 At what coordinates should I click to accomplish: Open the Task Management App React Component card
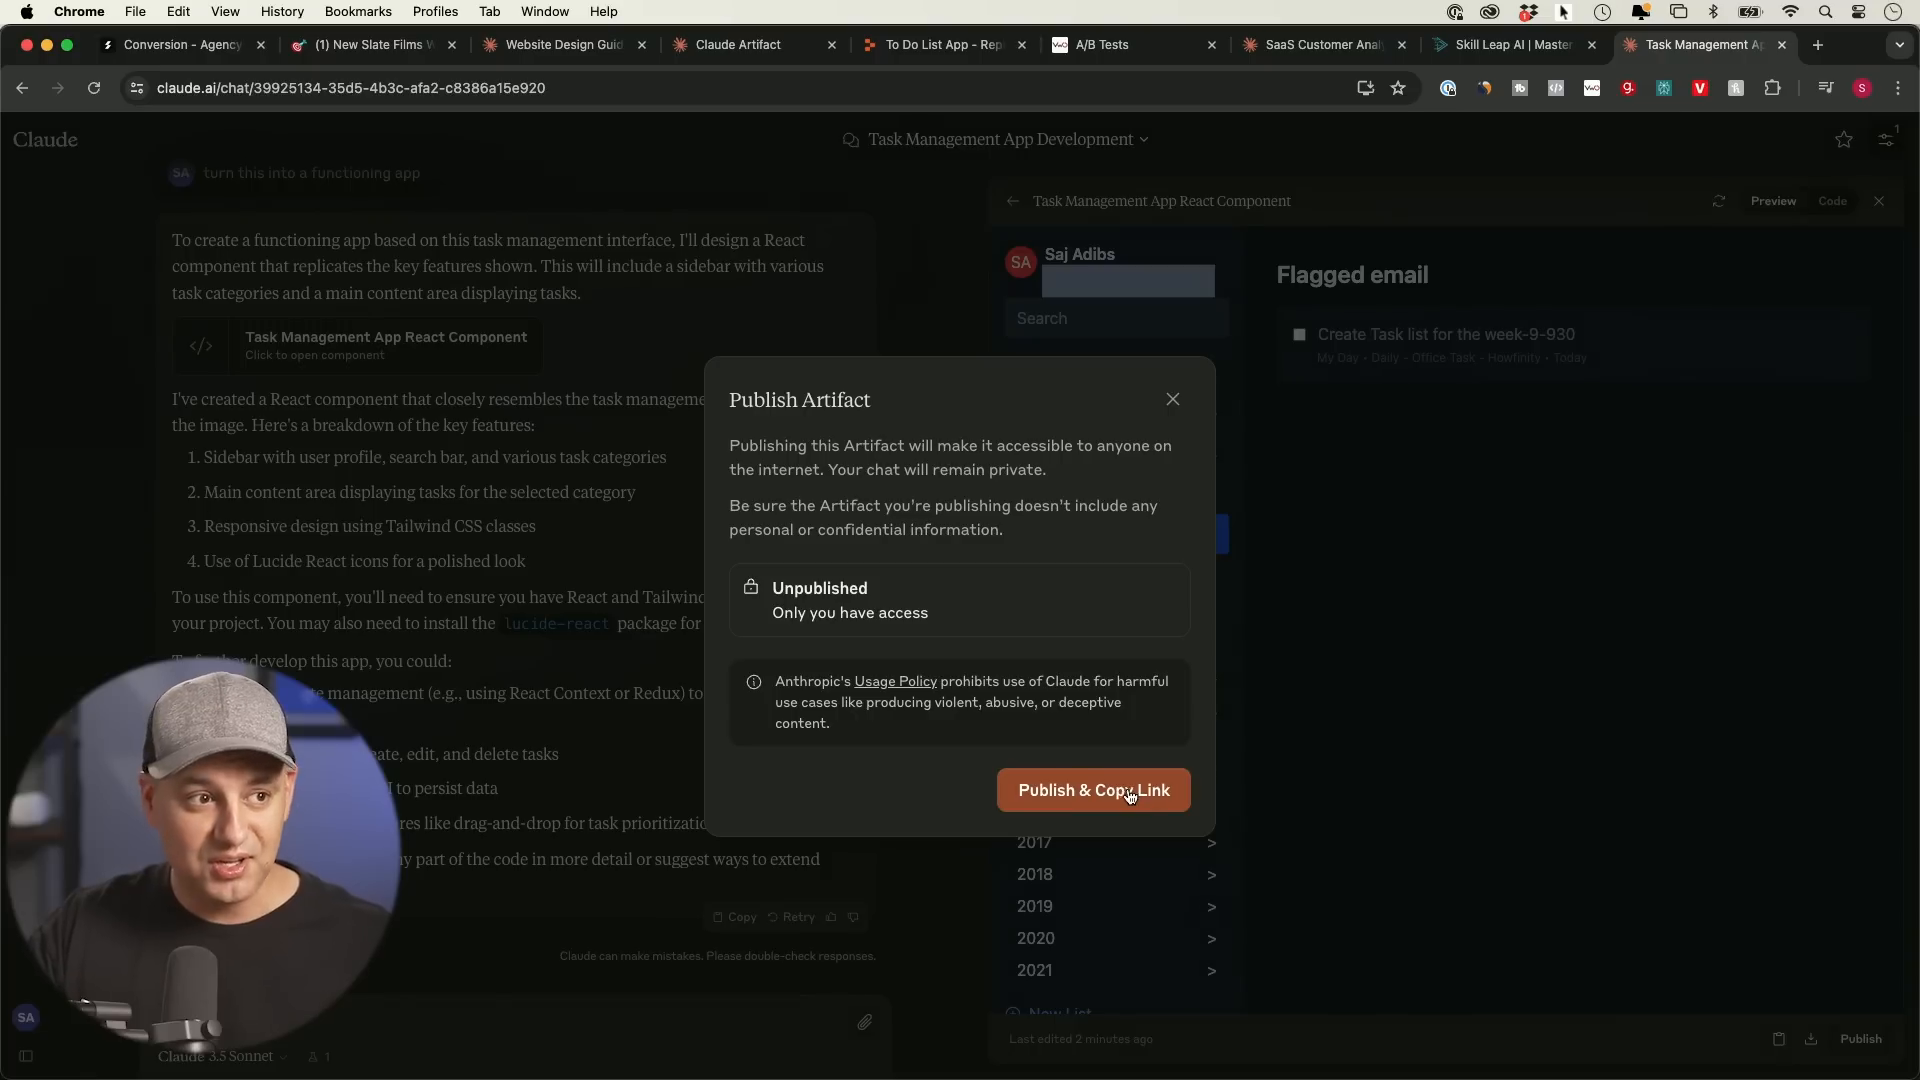click(358, 346)
